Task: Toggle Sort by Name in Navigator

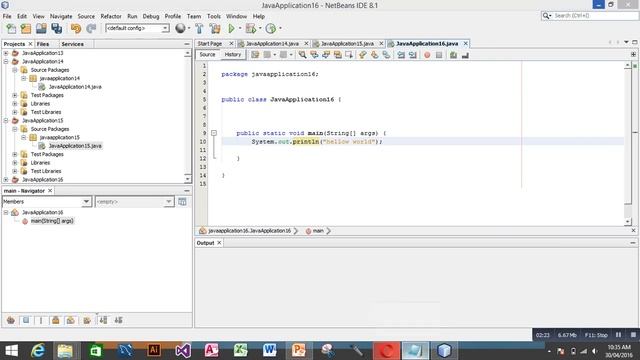Action: (103, 320)
